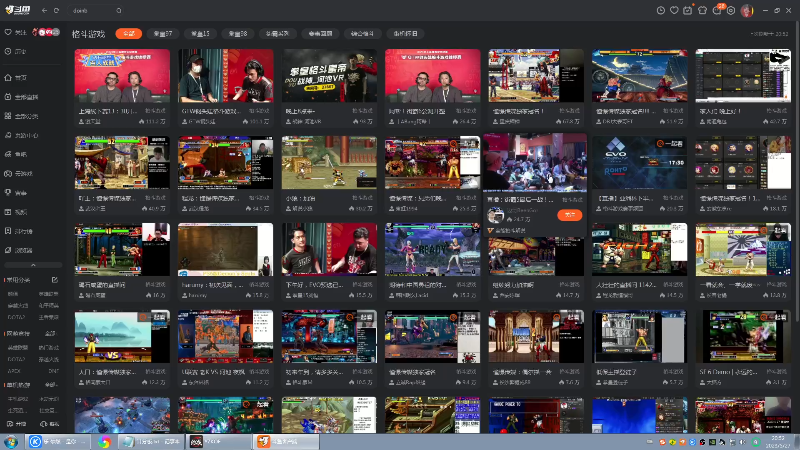Open 关注 heart item in sidebar

point(16,32)
